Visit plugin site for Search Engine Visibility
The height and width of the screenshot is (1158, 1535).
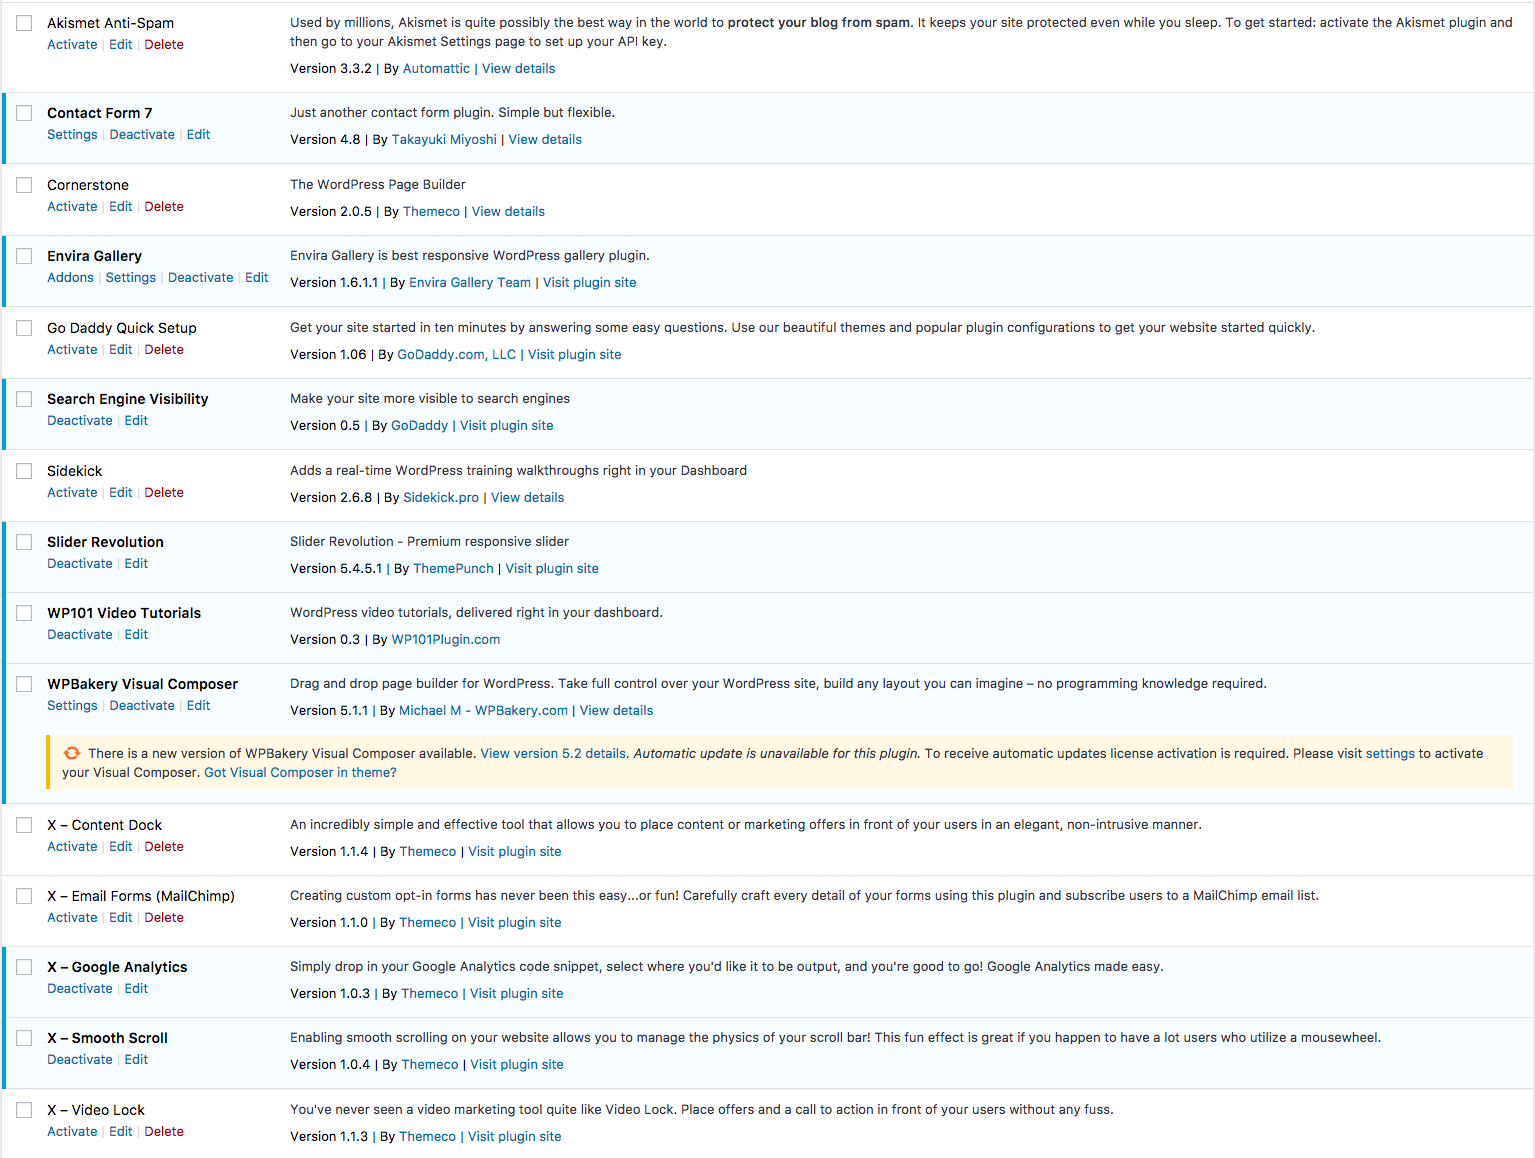[506, 425]
